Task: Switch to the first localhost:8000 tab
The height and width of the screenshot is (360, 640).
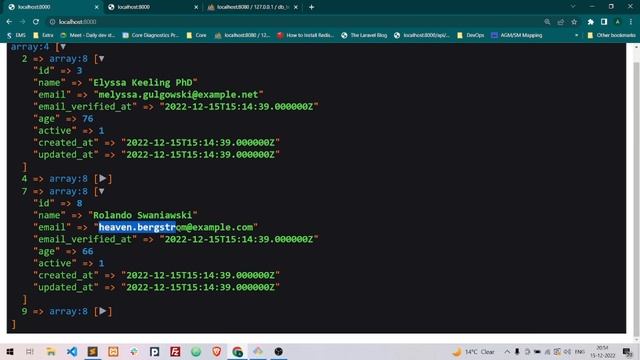Action: point(52,7)
